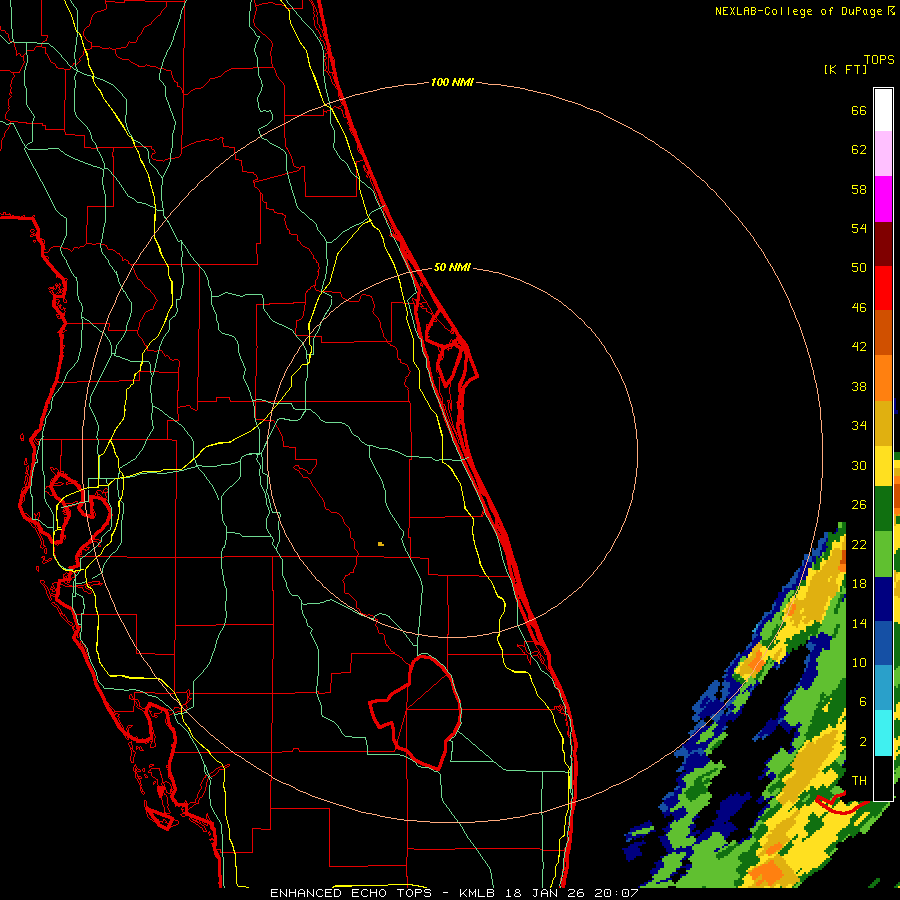This screenshot has width=900, height=900.
Task: Select the magenta legend swatch
Action: [x=883, y=199]
